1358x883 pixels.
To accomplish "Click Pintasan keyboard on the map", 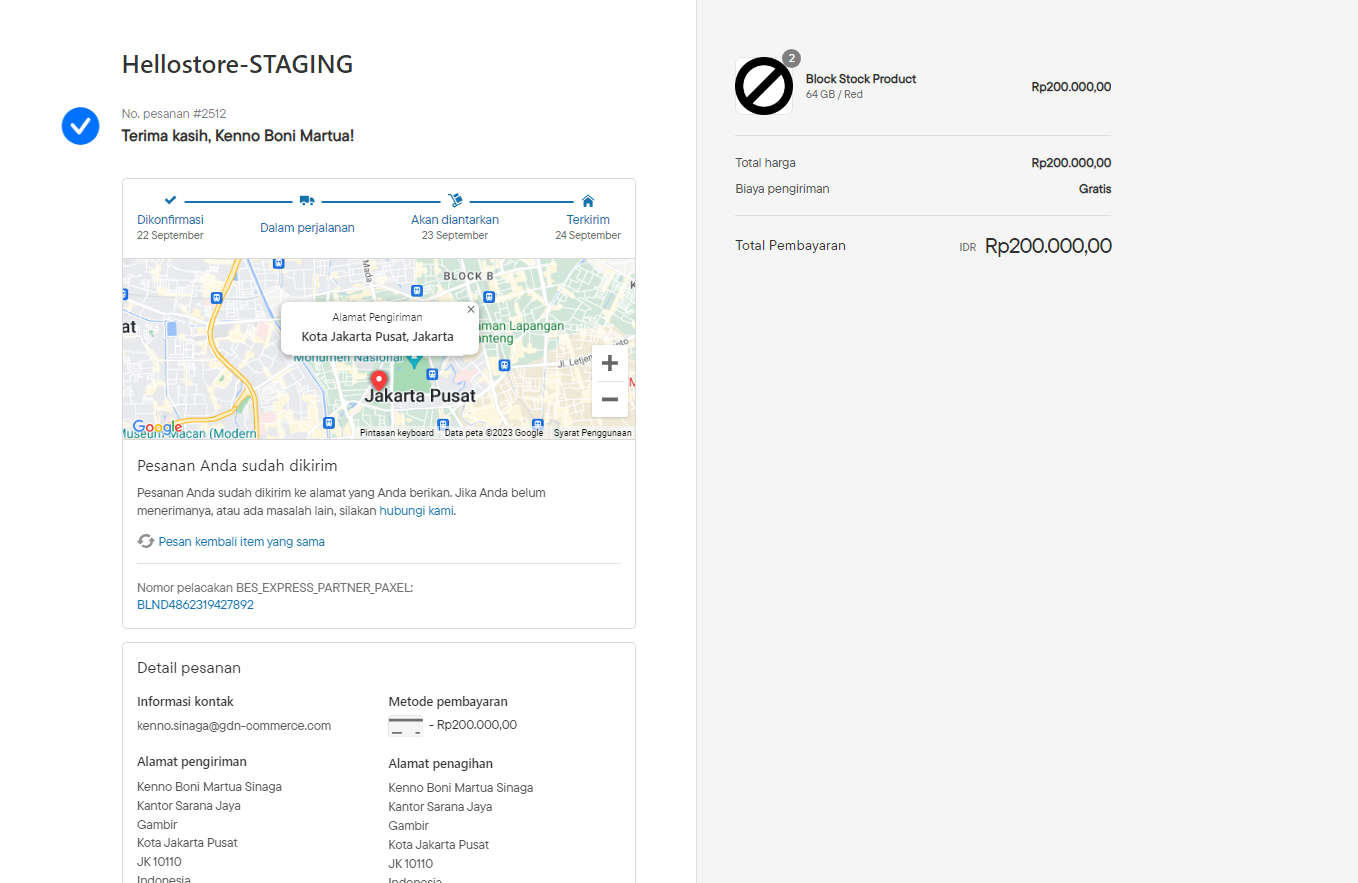I will point(397,433).
